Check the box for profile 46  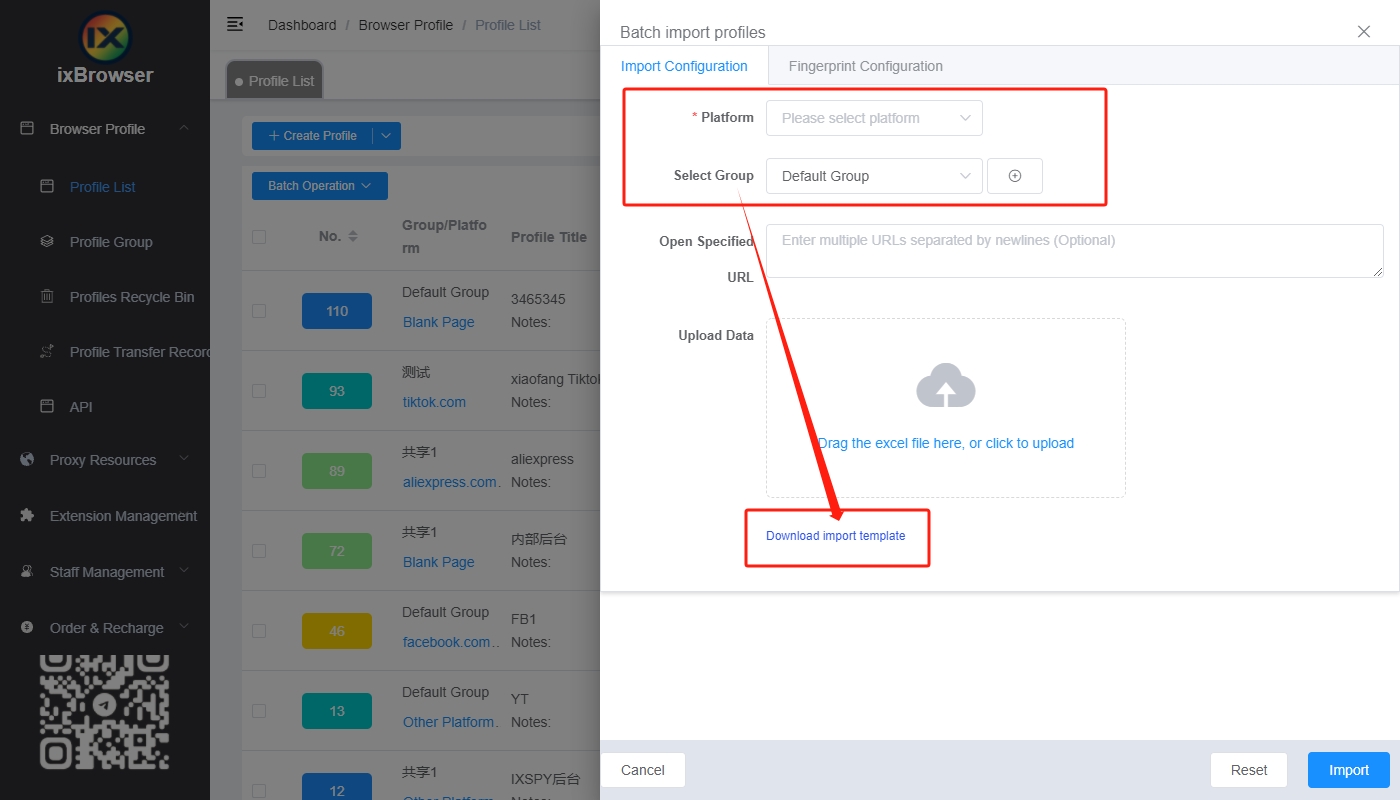(x=259, y=631)
